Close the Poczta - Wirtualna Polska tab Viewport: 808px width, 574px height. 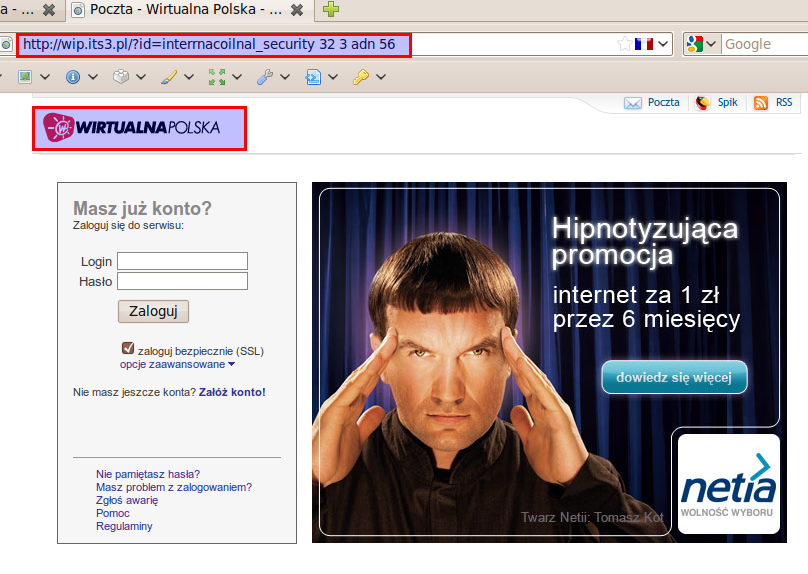coord(297,9)
